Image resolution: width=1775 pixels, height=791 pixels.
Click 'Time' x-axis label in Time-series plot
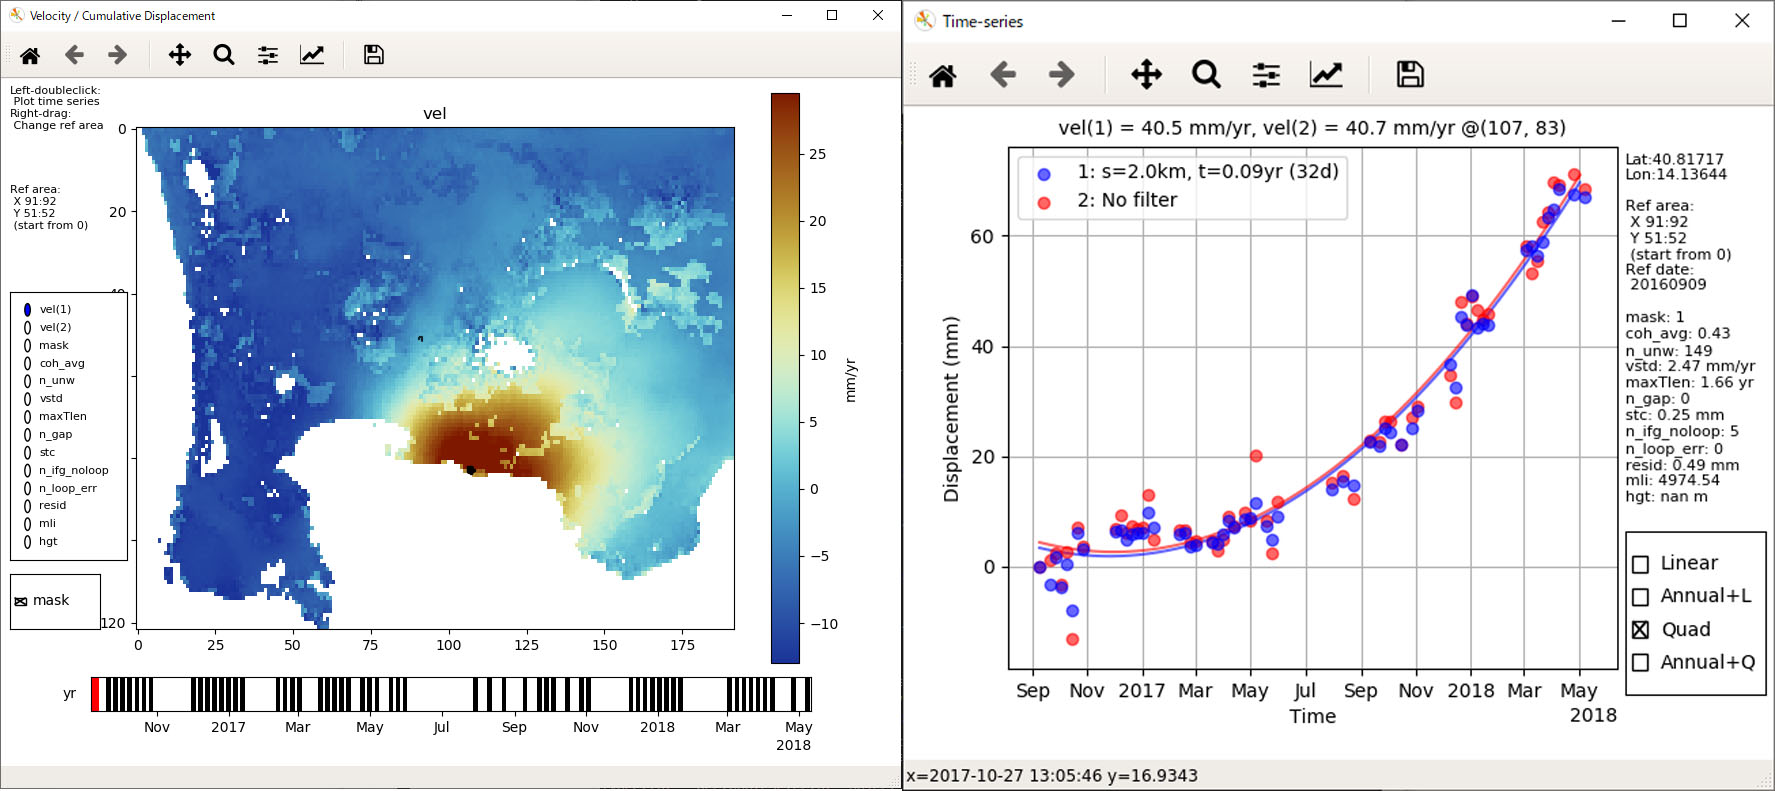(1312, 716)
